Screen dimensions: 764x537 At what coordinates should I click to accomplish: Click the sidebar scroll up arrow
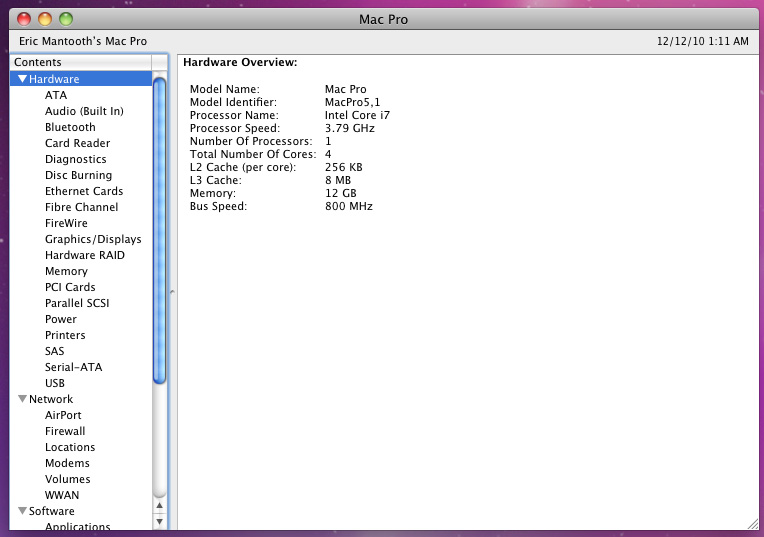click(159, 505)
